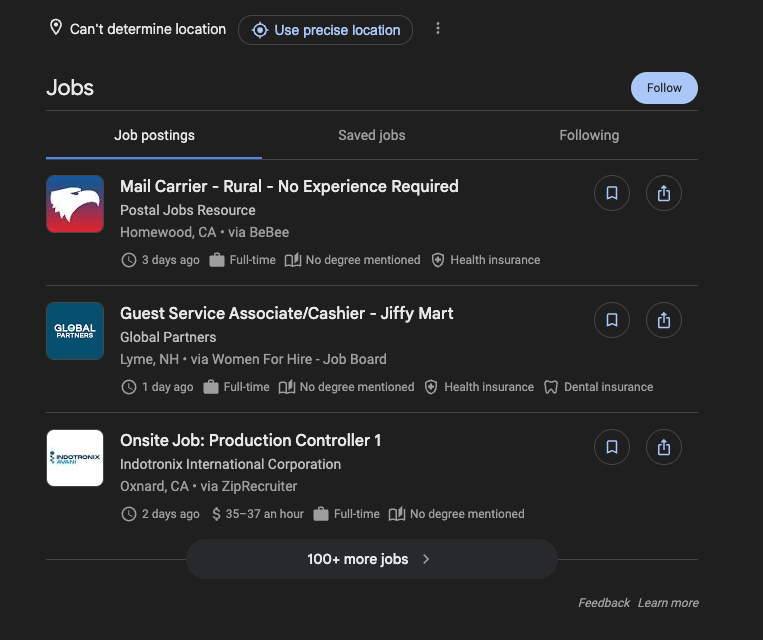Click degree book icon in Global Partners row

(287, 387)
